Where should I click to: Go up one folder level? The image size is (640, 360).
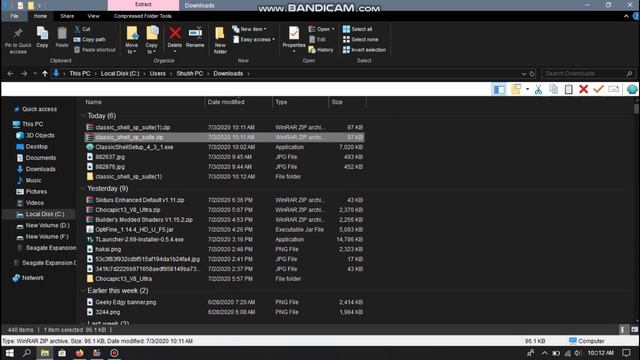tap(44, 74)
